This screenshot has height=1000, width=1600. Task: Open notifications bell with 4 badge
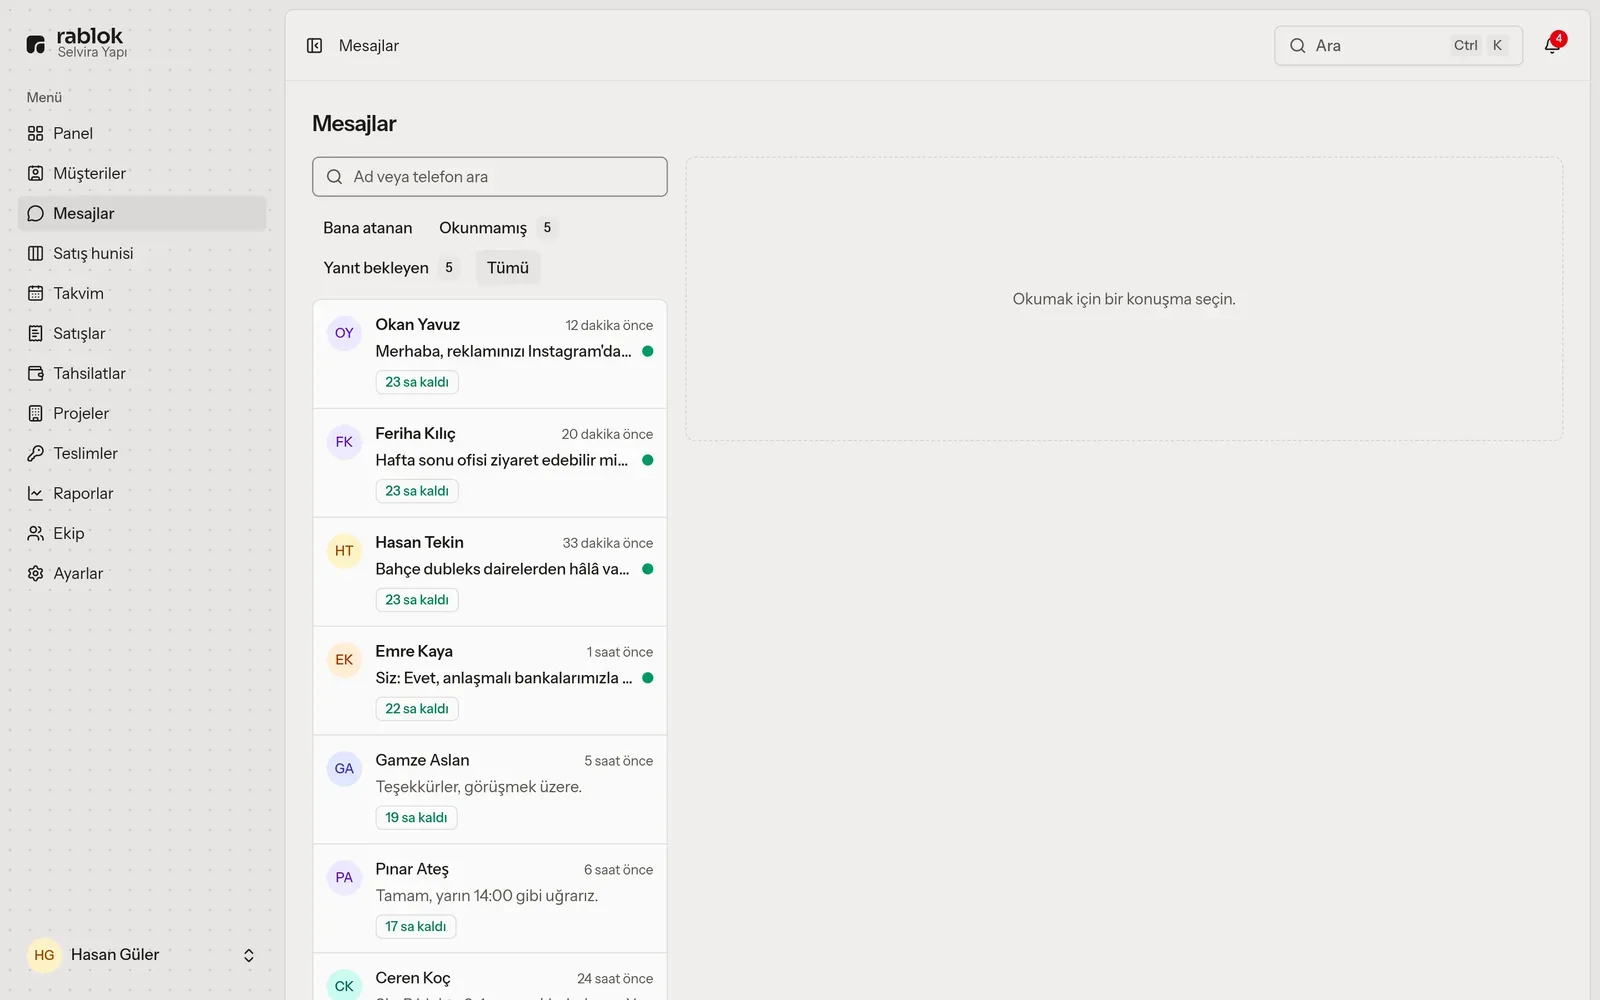click(1552, 45)
